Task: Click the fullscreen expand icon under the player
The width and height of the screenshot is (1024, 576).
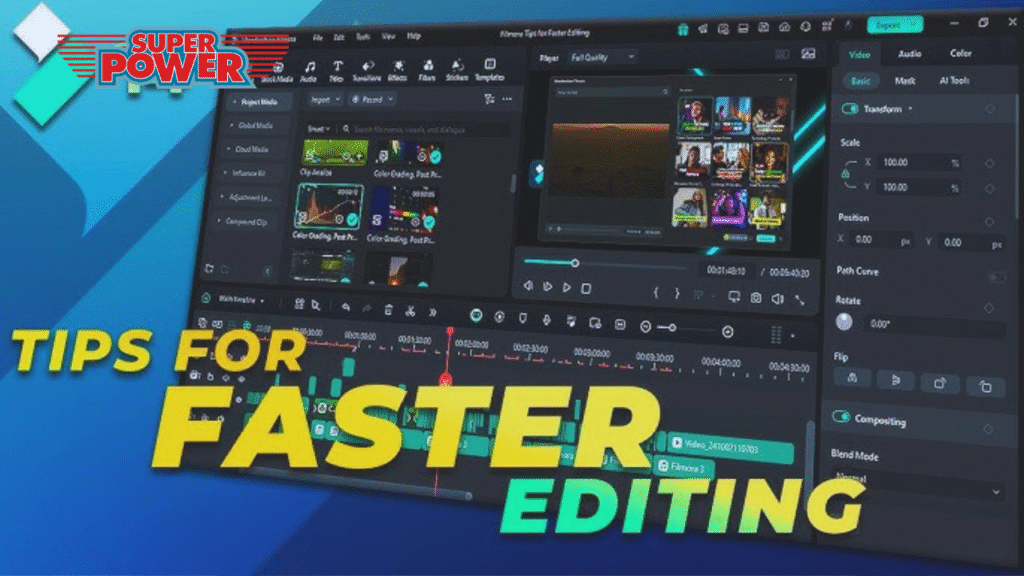Action: [799, 300]
